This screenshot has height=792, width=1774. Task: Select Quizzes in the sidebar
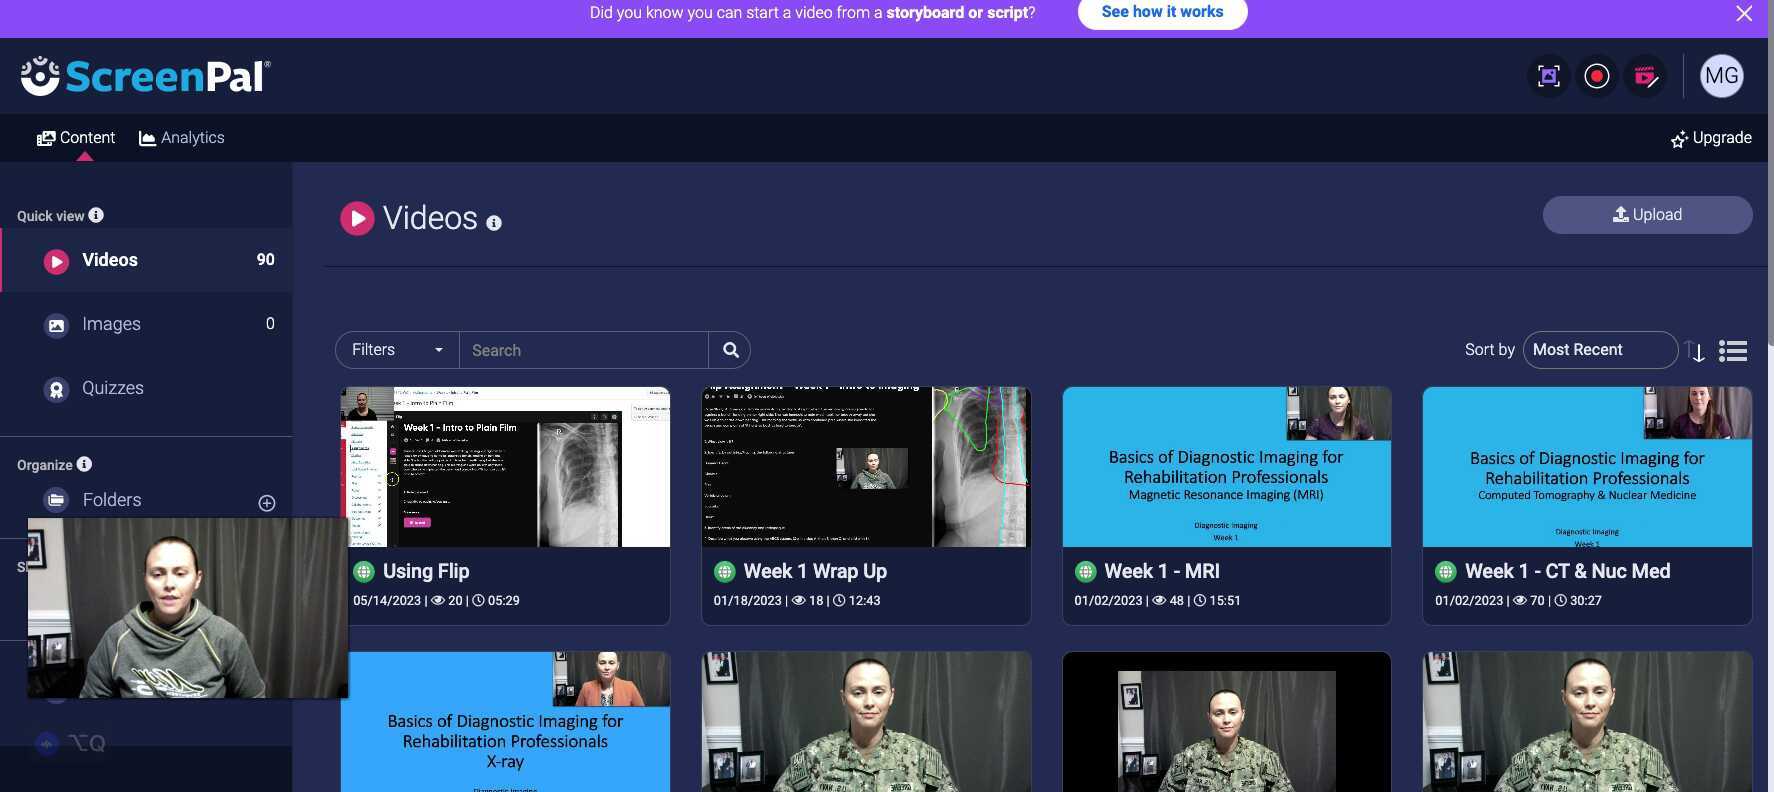tap(147, 388)
